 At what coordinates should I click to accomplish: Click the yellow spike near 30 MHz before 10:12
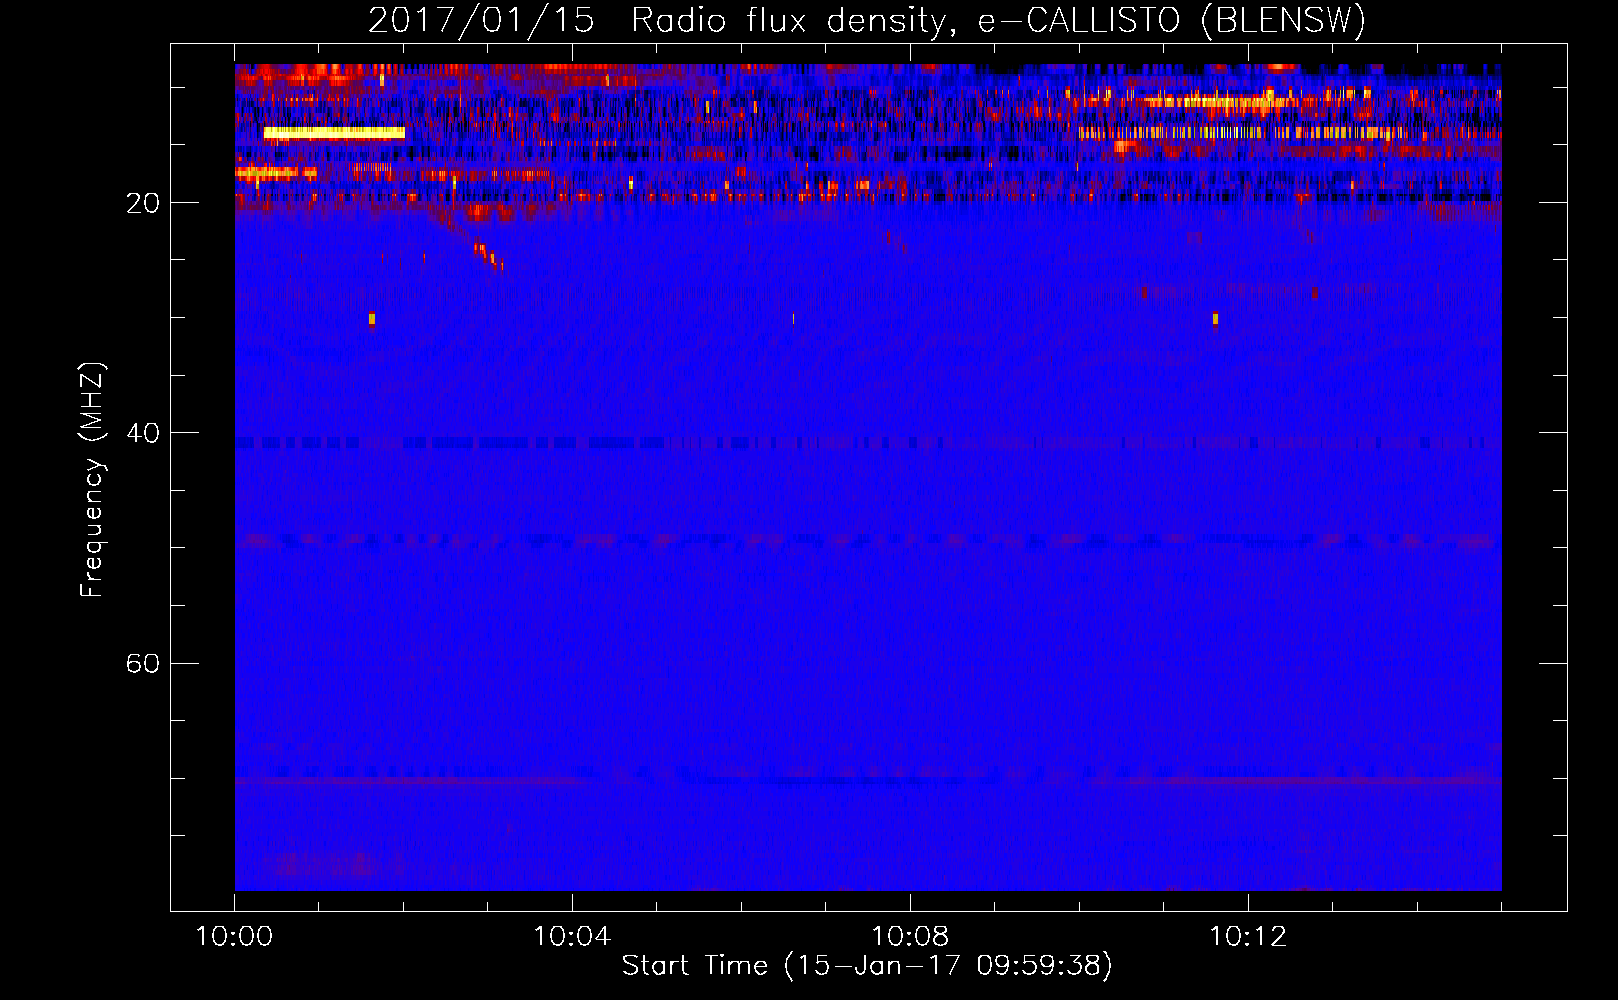point(1215,319)
